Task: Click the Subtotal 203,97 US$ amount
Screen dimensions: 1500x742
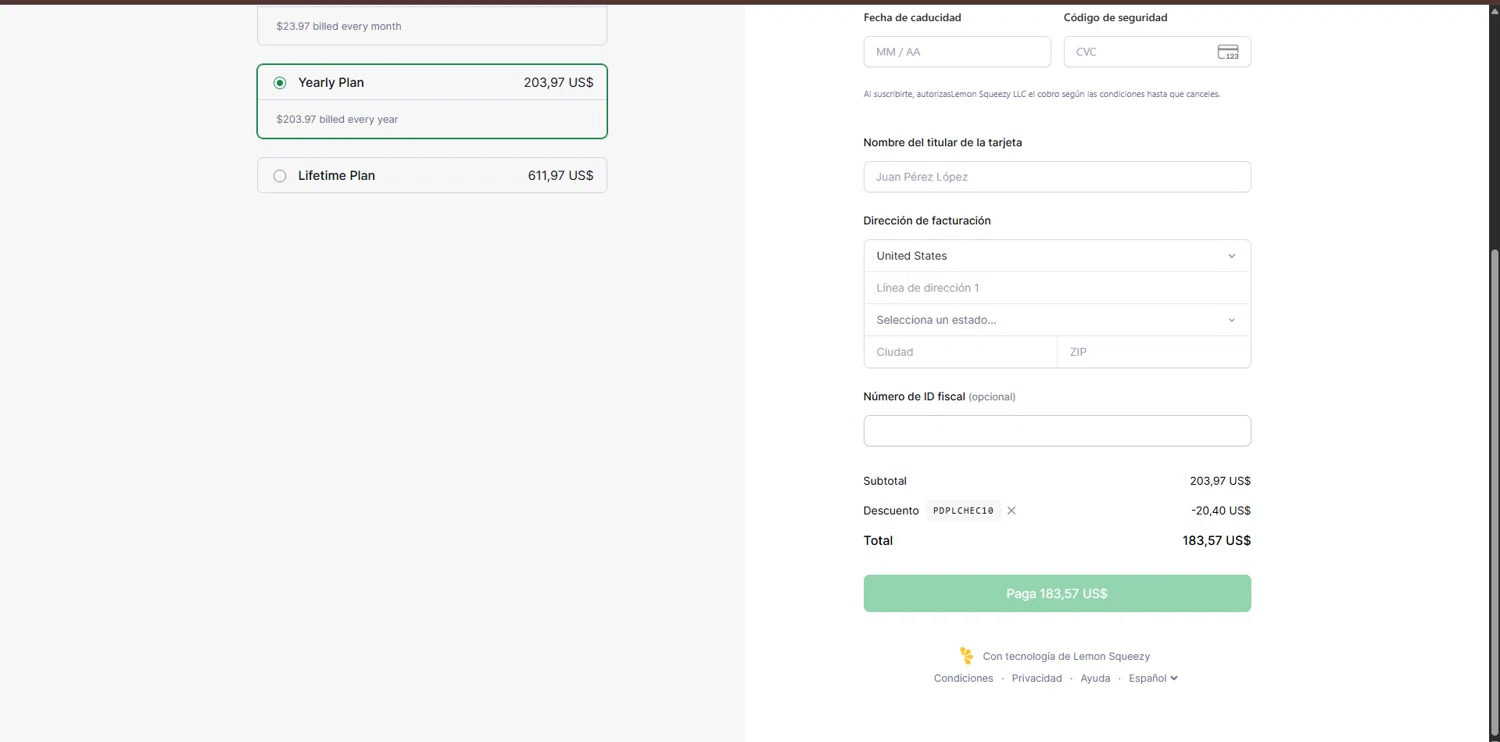Action: 1220,481
